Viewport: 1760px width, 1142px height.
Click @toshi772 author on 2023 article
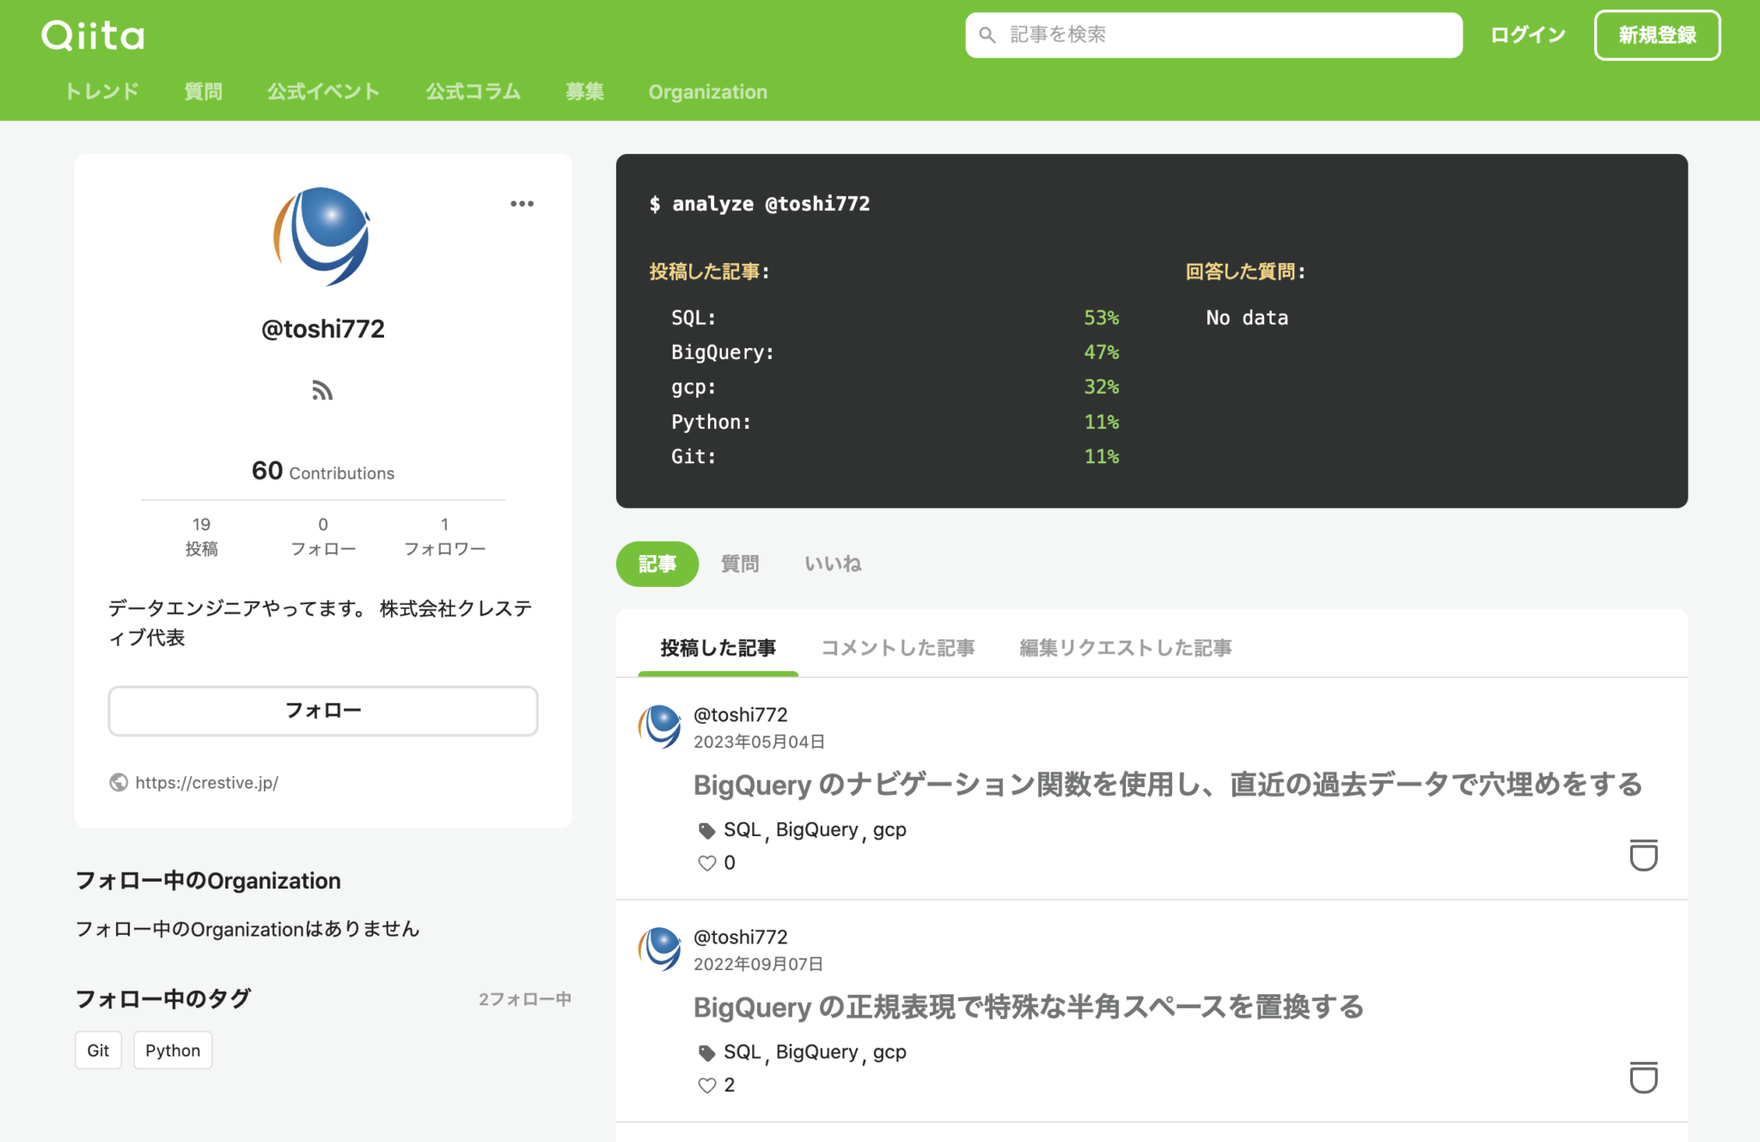(741, 714)
